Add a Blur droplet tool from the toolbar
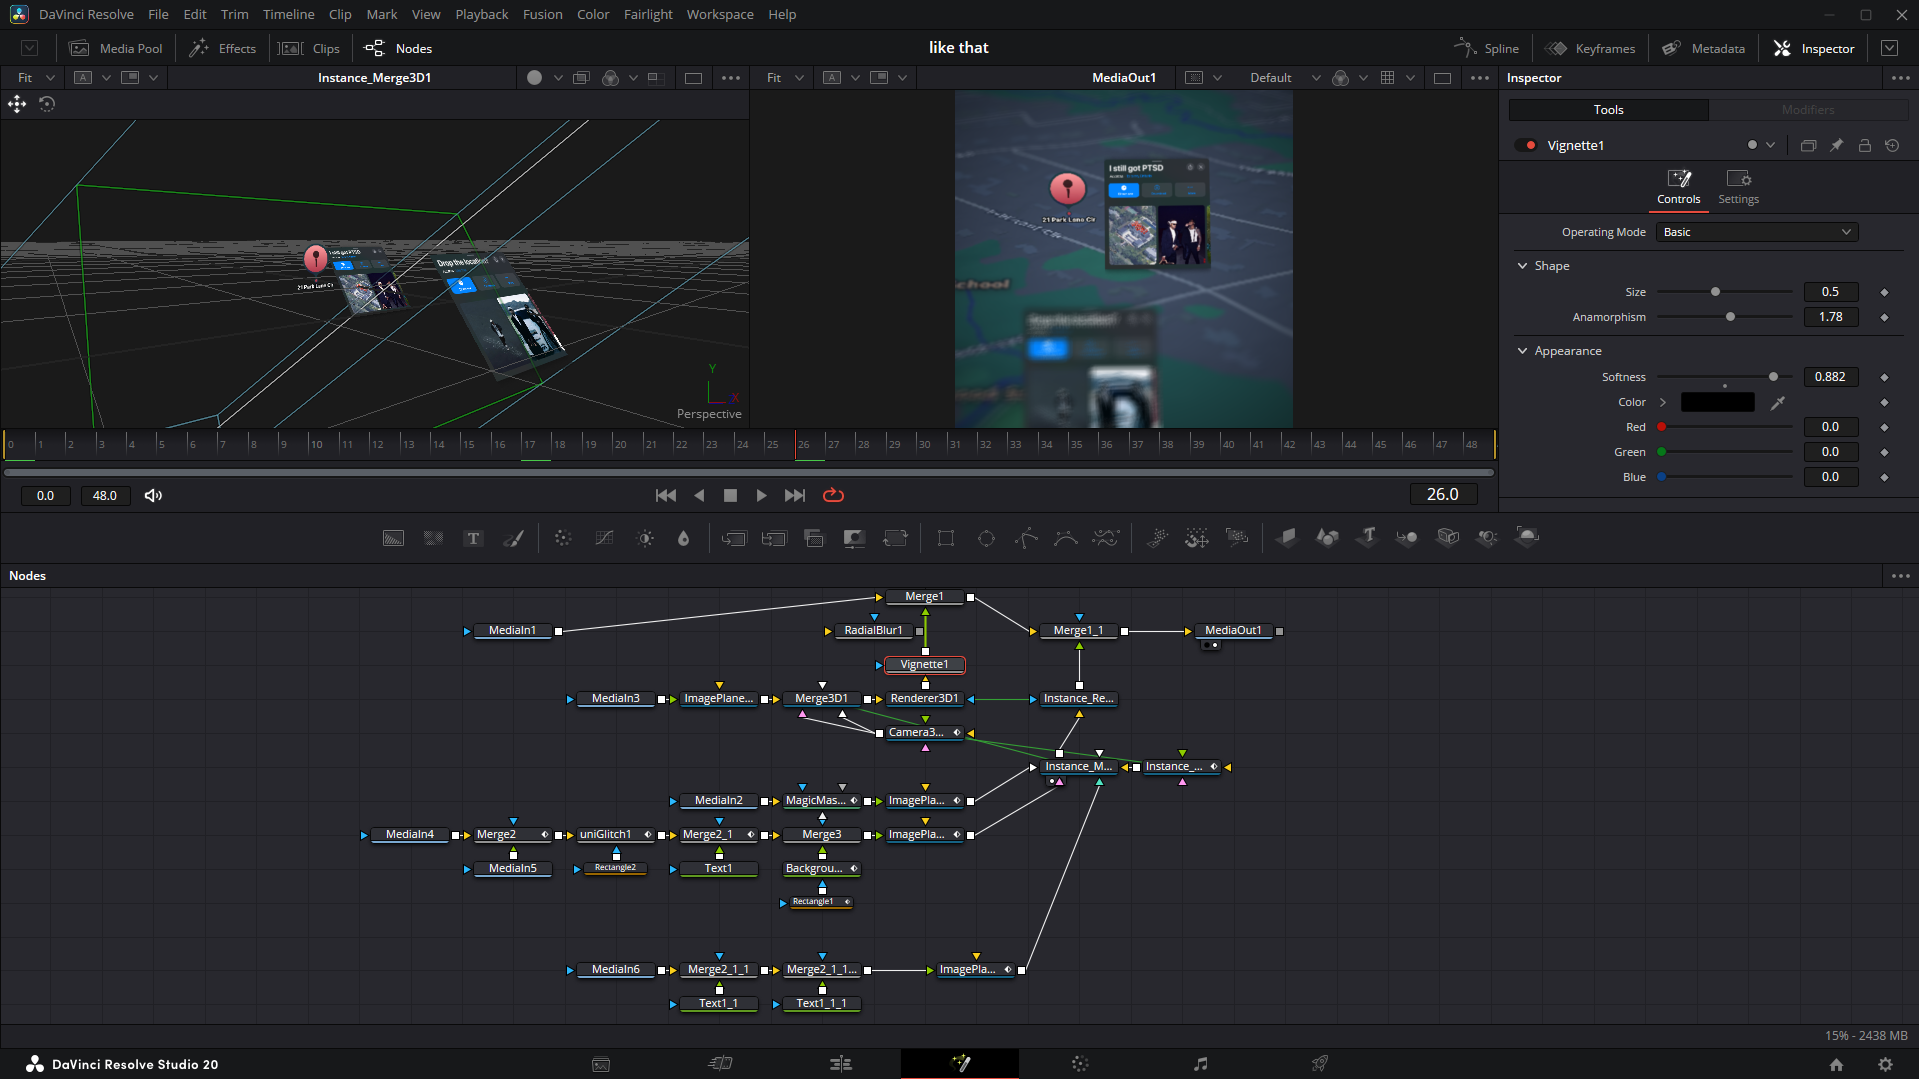The width and height of the screenshot is (1919, 1079). coord(684,538)
